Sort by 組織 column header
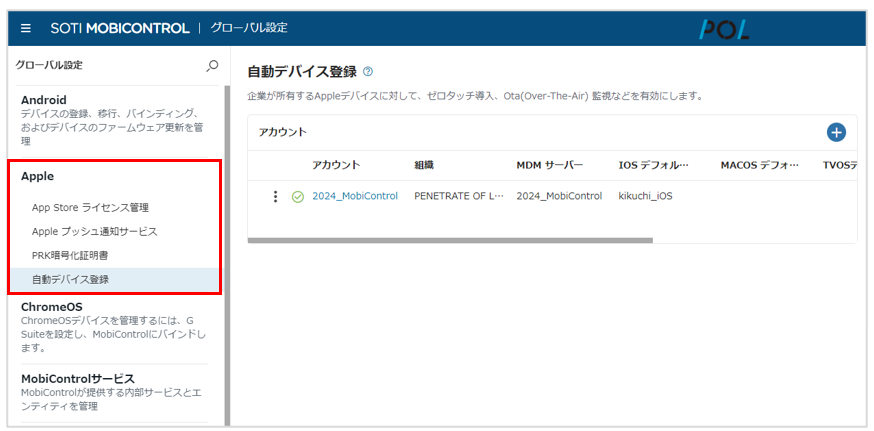This screenshot has height=431, width=874. [x=424, y=165]
